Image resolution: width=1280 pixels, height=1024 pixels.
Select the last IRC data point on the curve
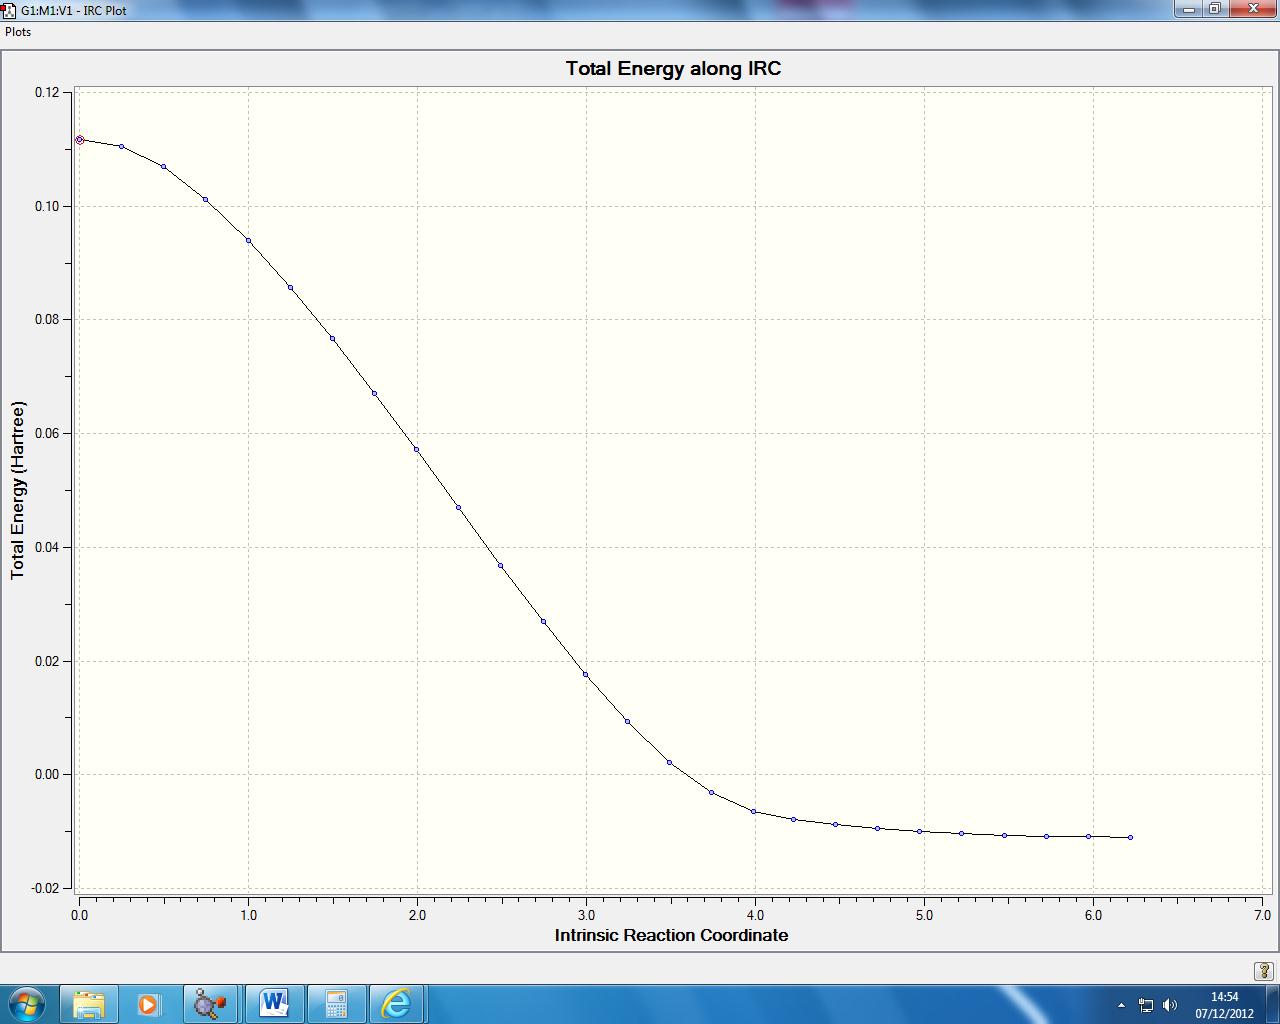click(x=1131, y=837)
